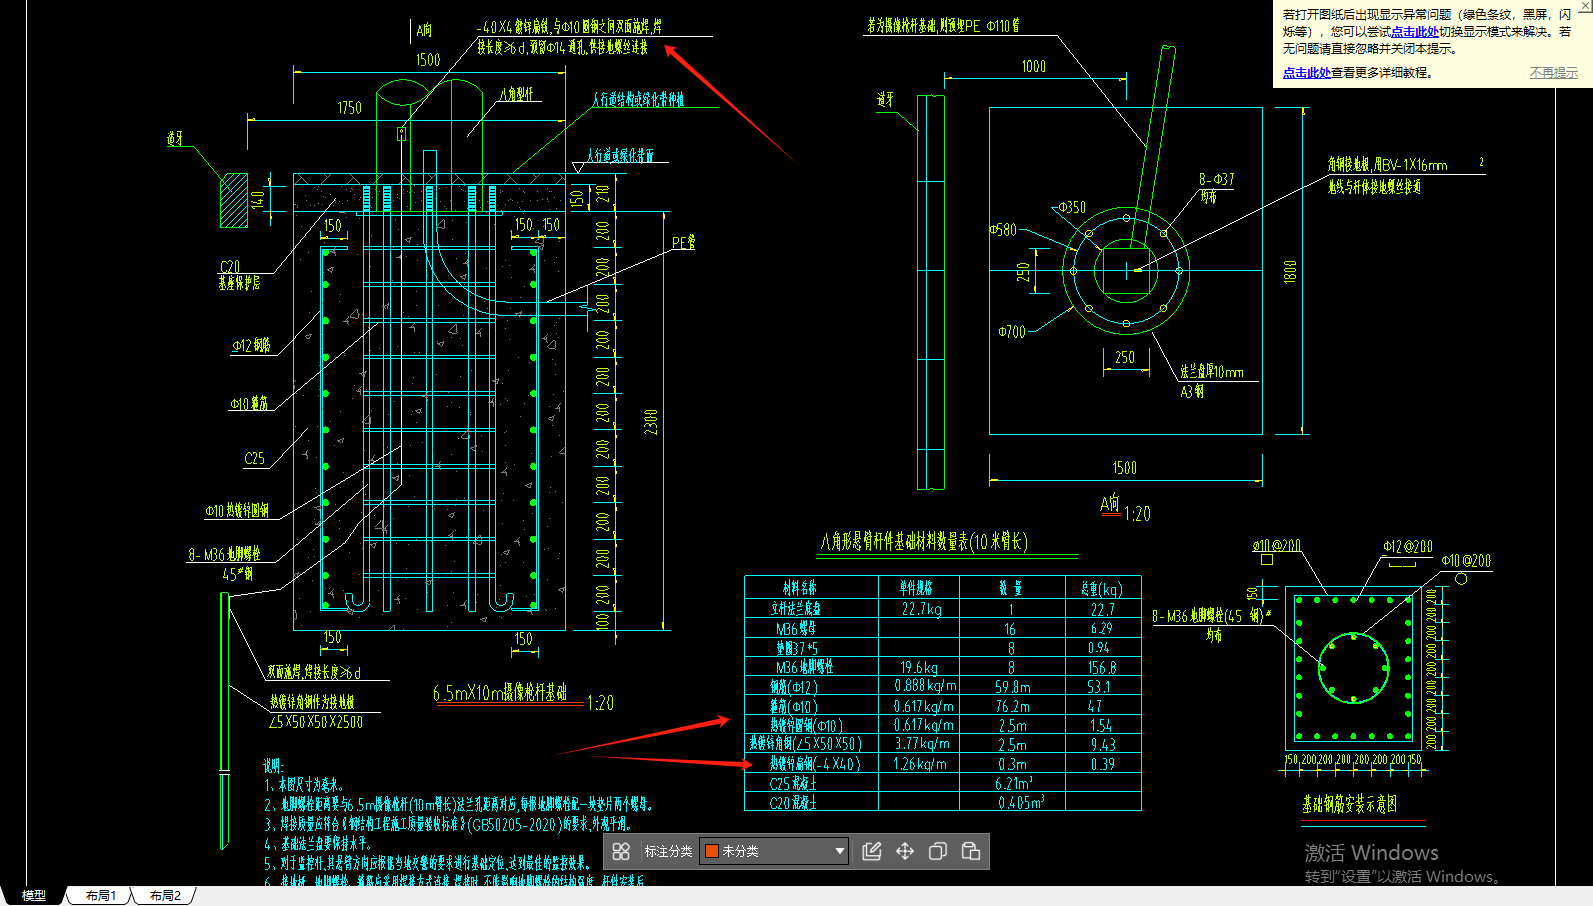Click the copy annotation icon
1593x906 pixels.
coord(938,851)
